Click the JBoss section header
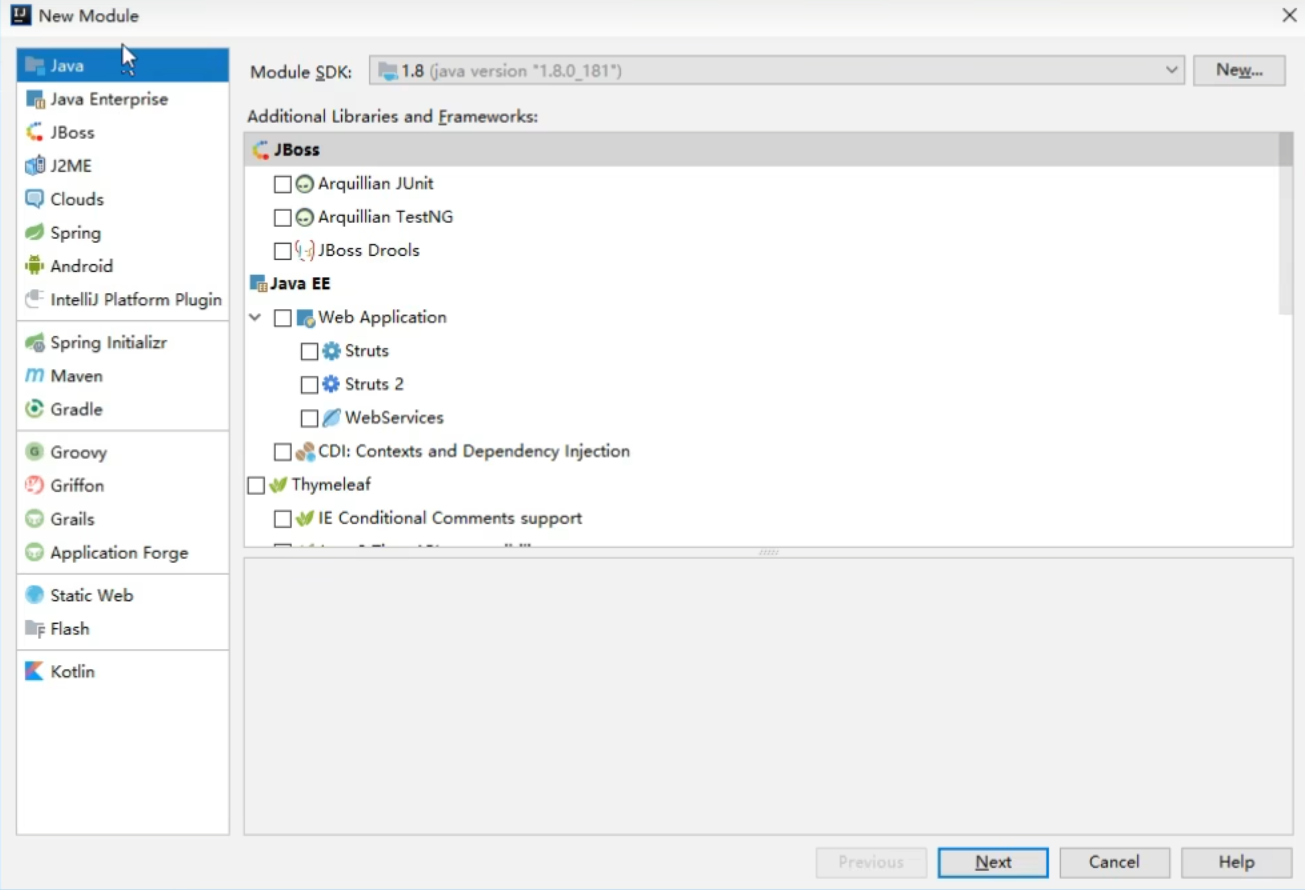 pos(761,150)
